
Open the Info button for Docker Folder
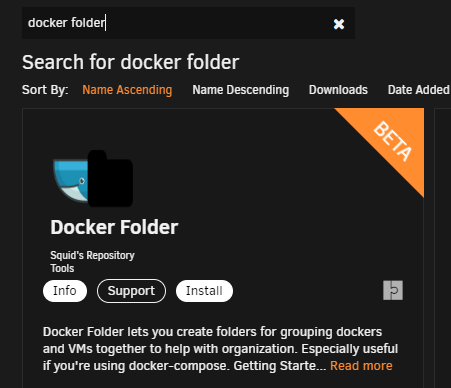tap(65, 291)
